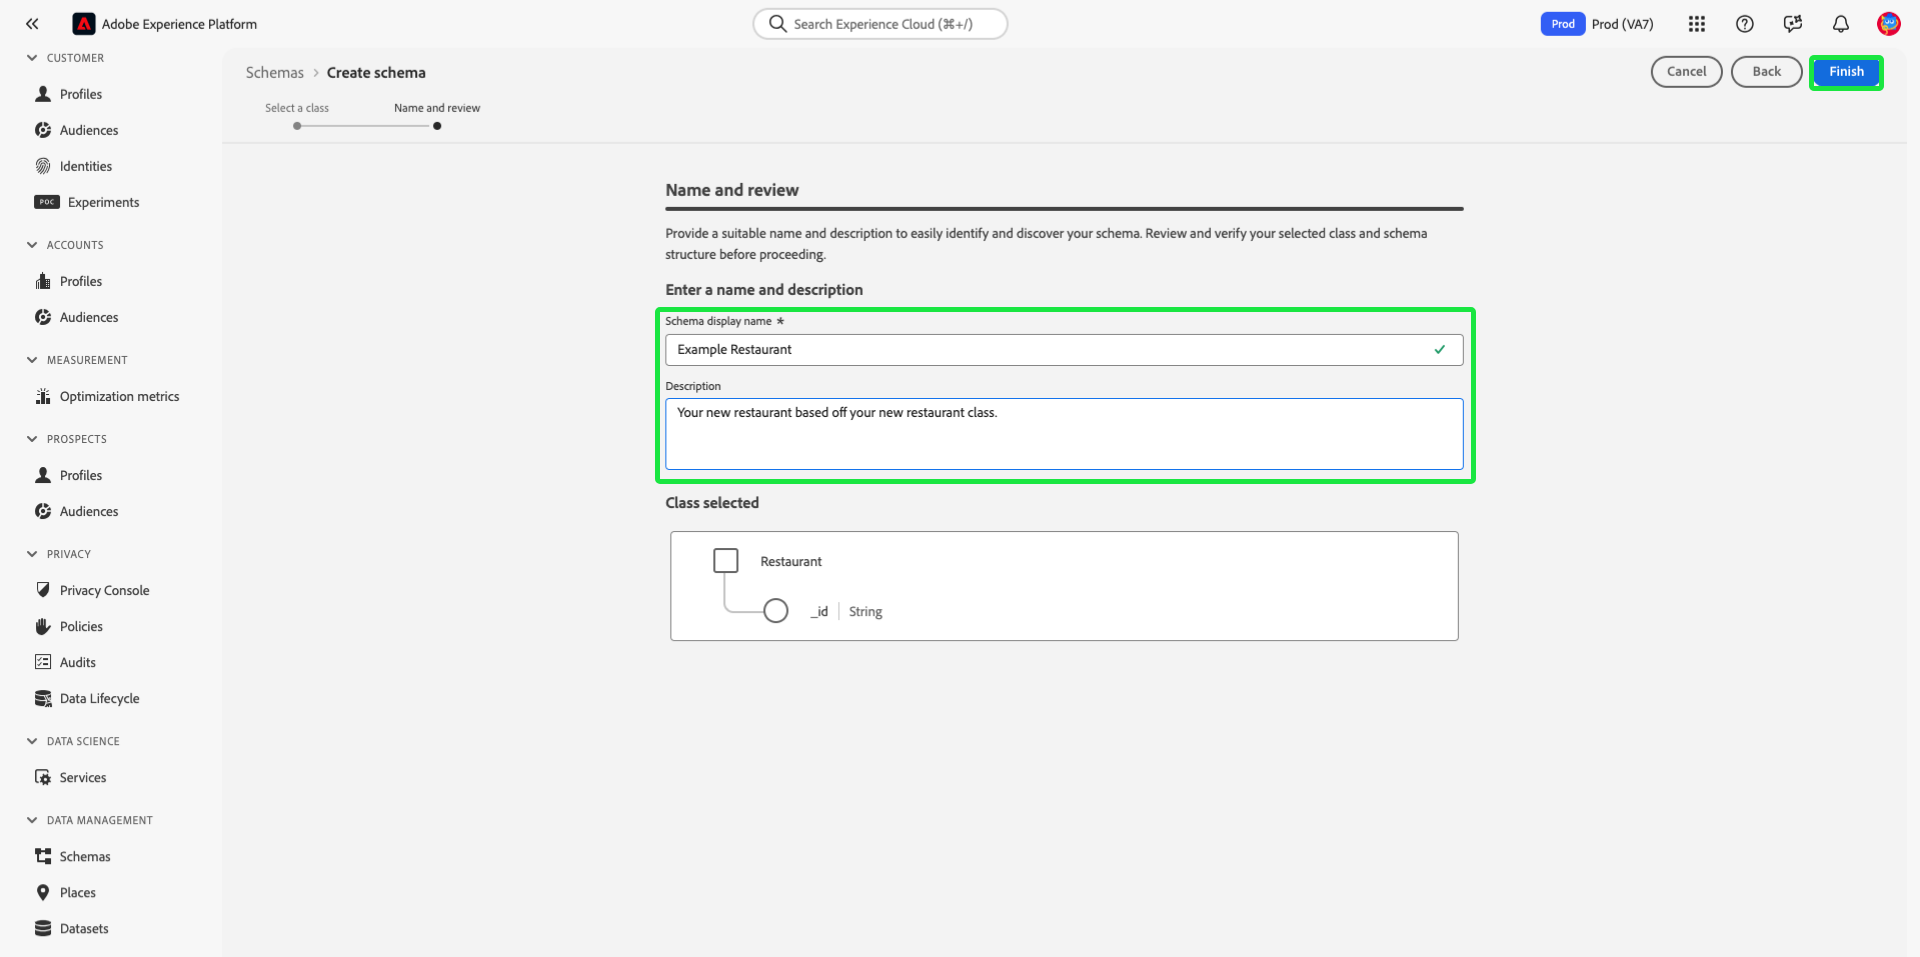The image size is (1920, 957).
Task: Collapse the DATA MANAGEMENT section
Action: tap(33, 820)
